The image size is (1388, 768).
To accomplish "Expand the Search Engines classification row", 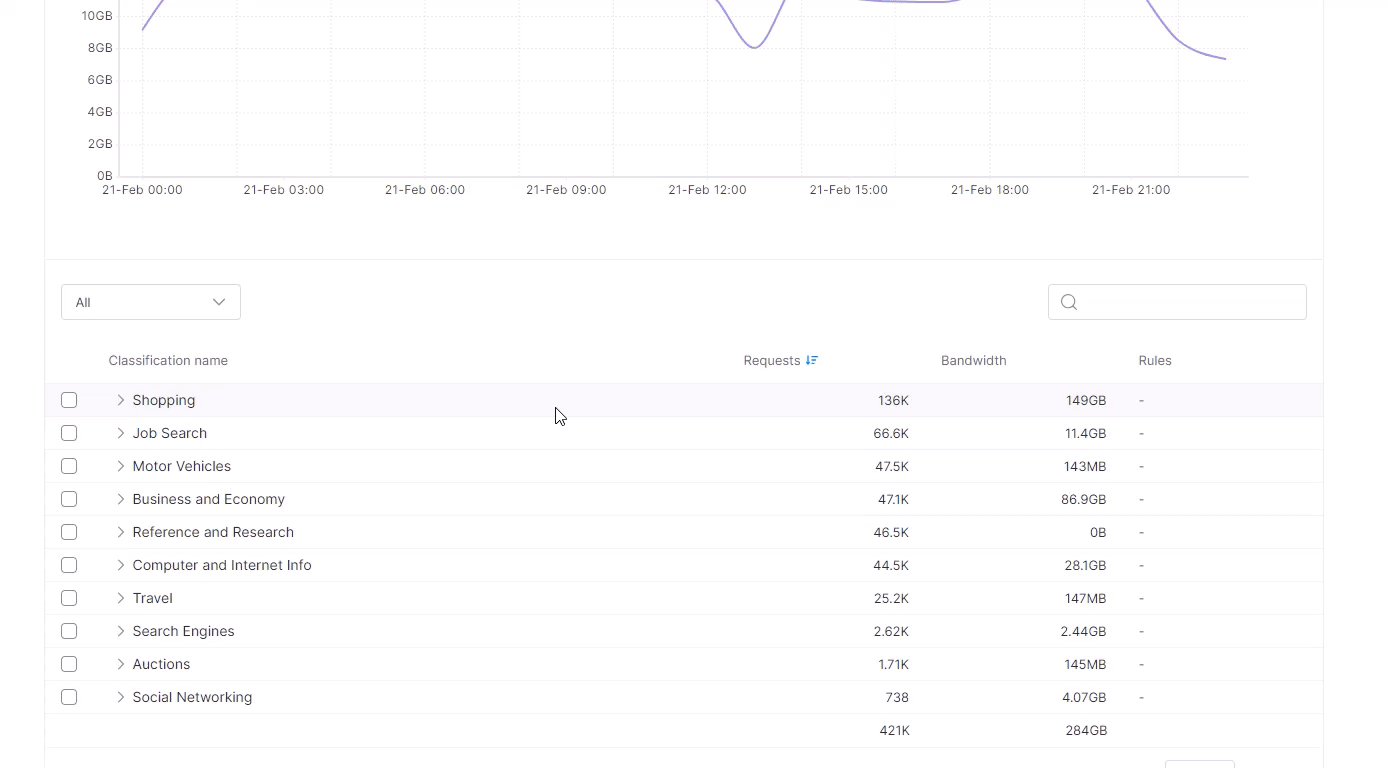I will click(121, 631).
